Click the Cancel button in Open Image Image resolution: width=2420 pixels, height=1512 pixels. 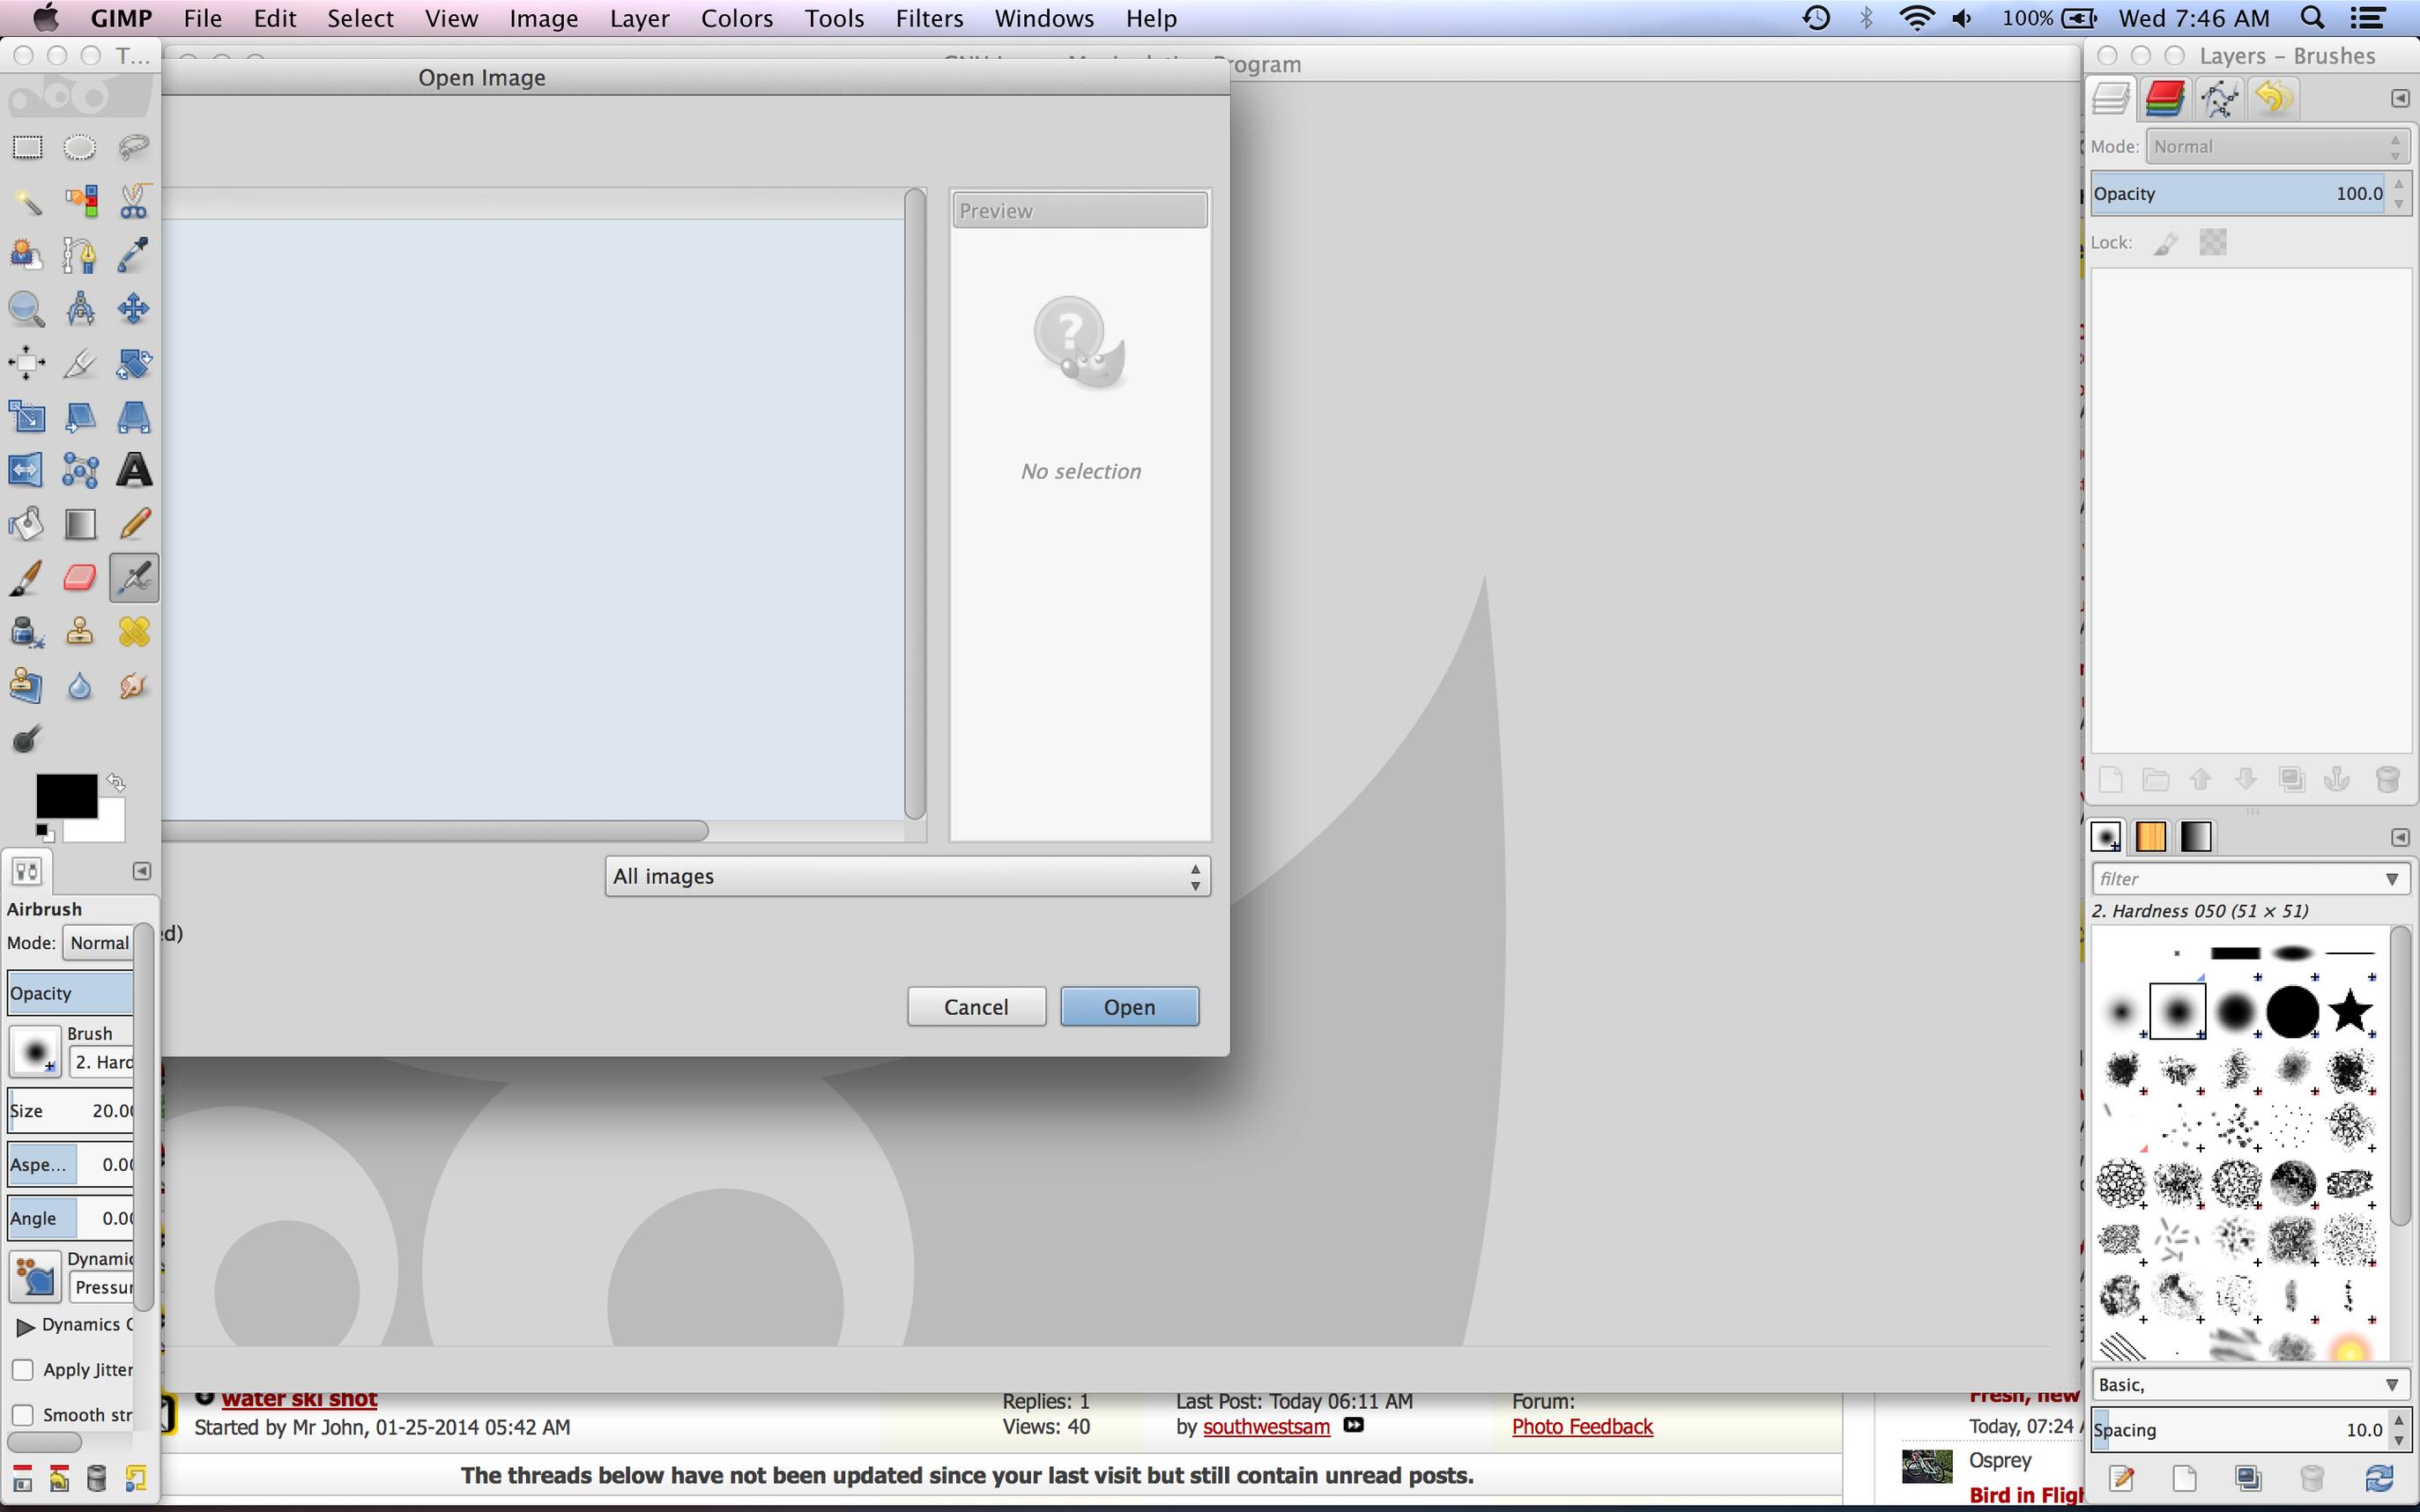976,1007
